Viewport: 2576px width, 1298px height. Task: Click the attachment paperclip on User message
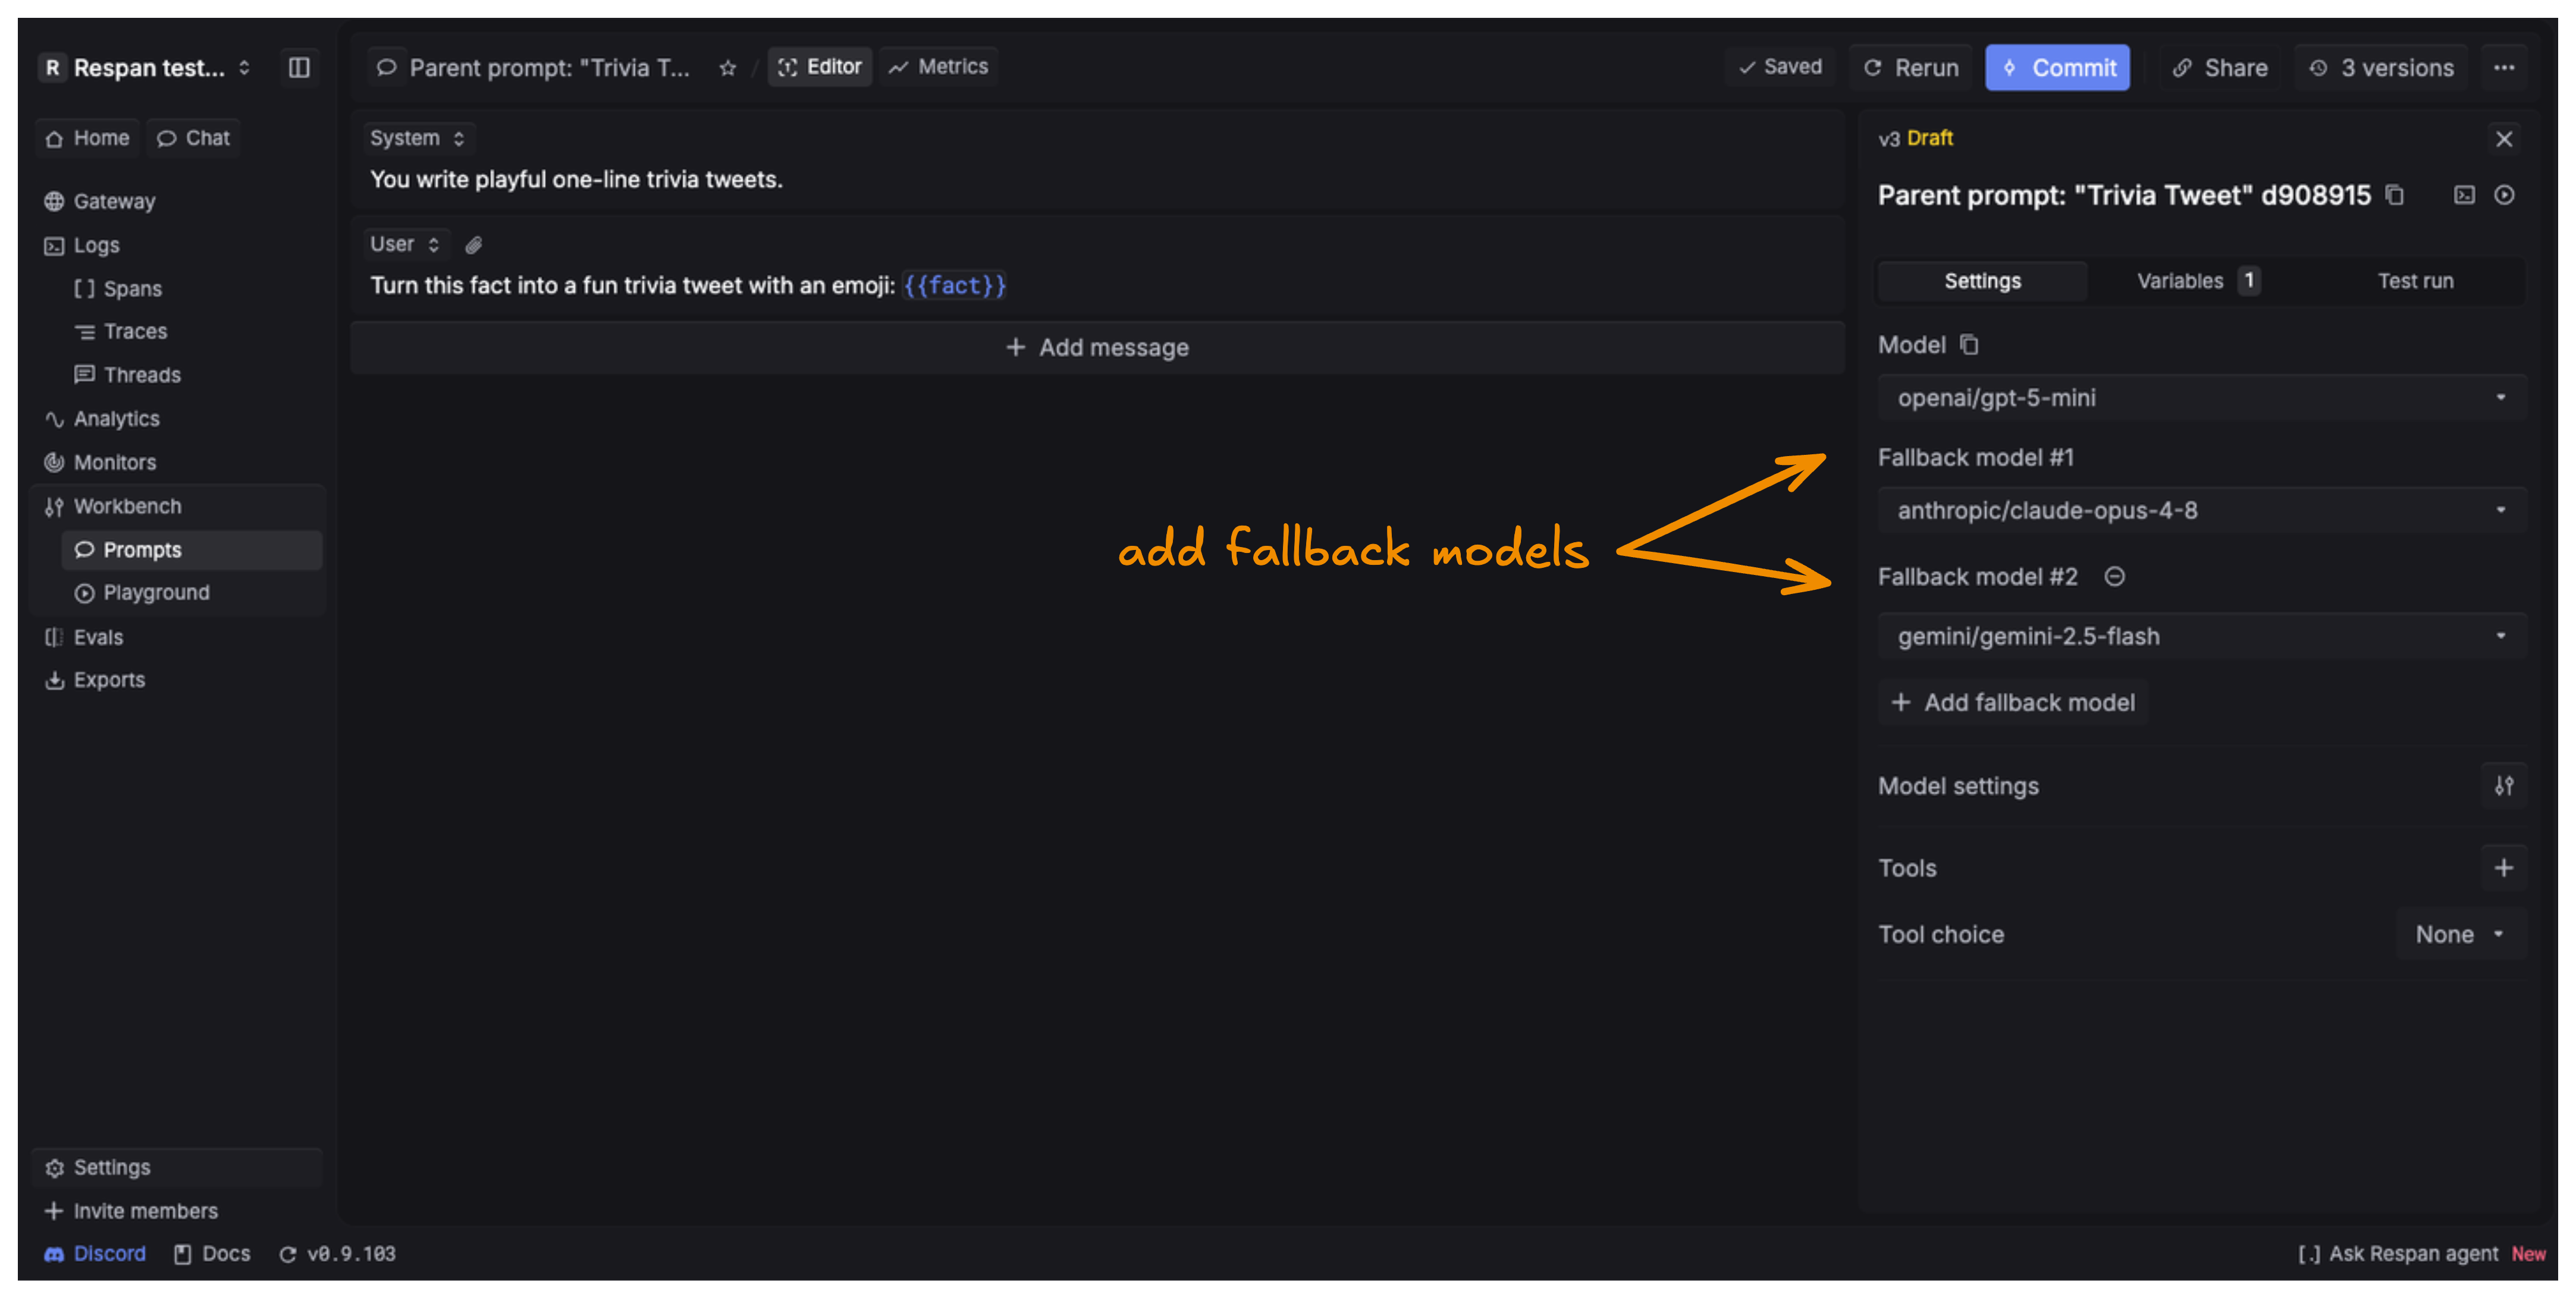tap(474, 244)
